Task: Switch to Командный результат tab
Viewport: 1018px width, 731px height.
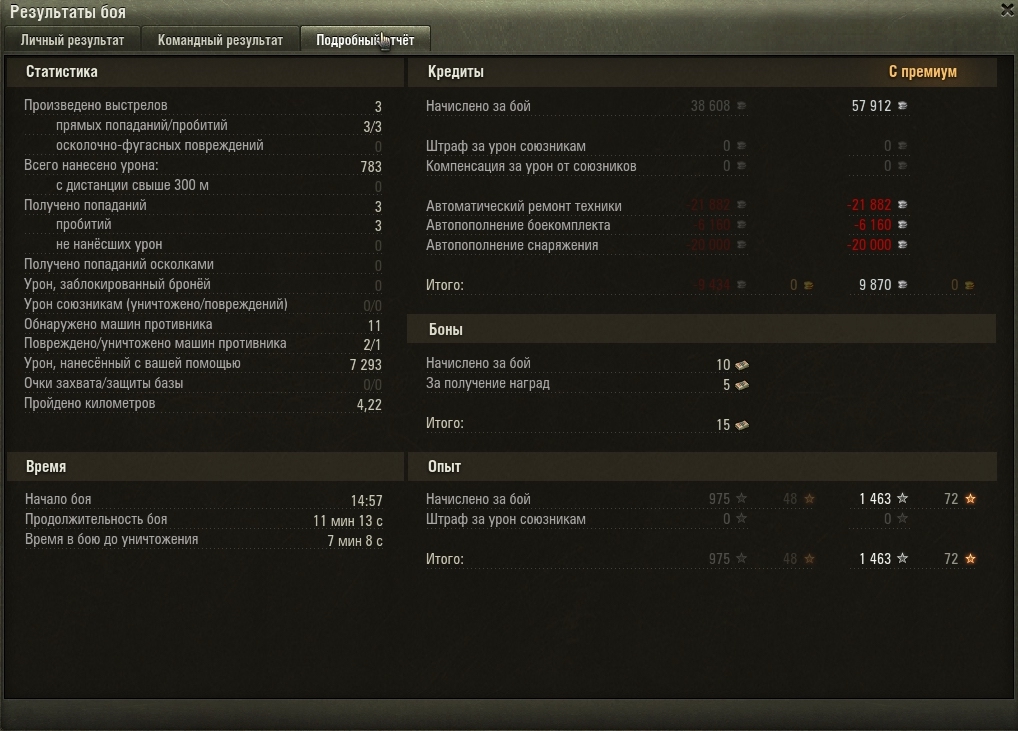Action: (x=220, y=40)
